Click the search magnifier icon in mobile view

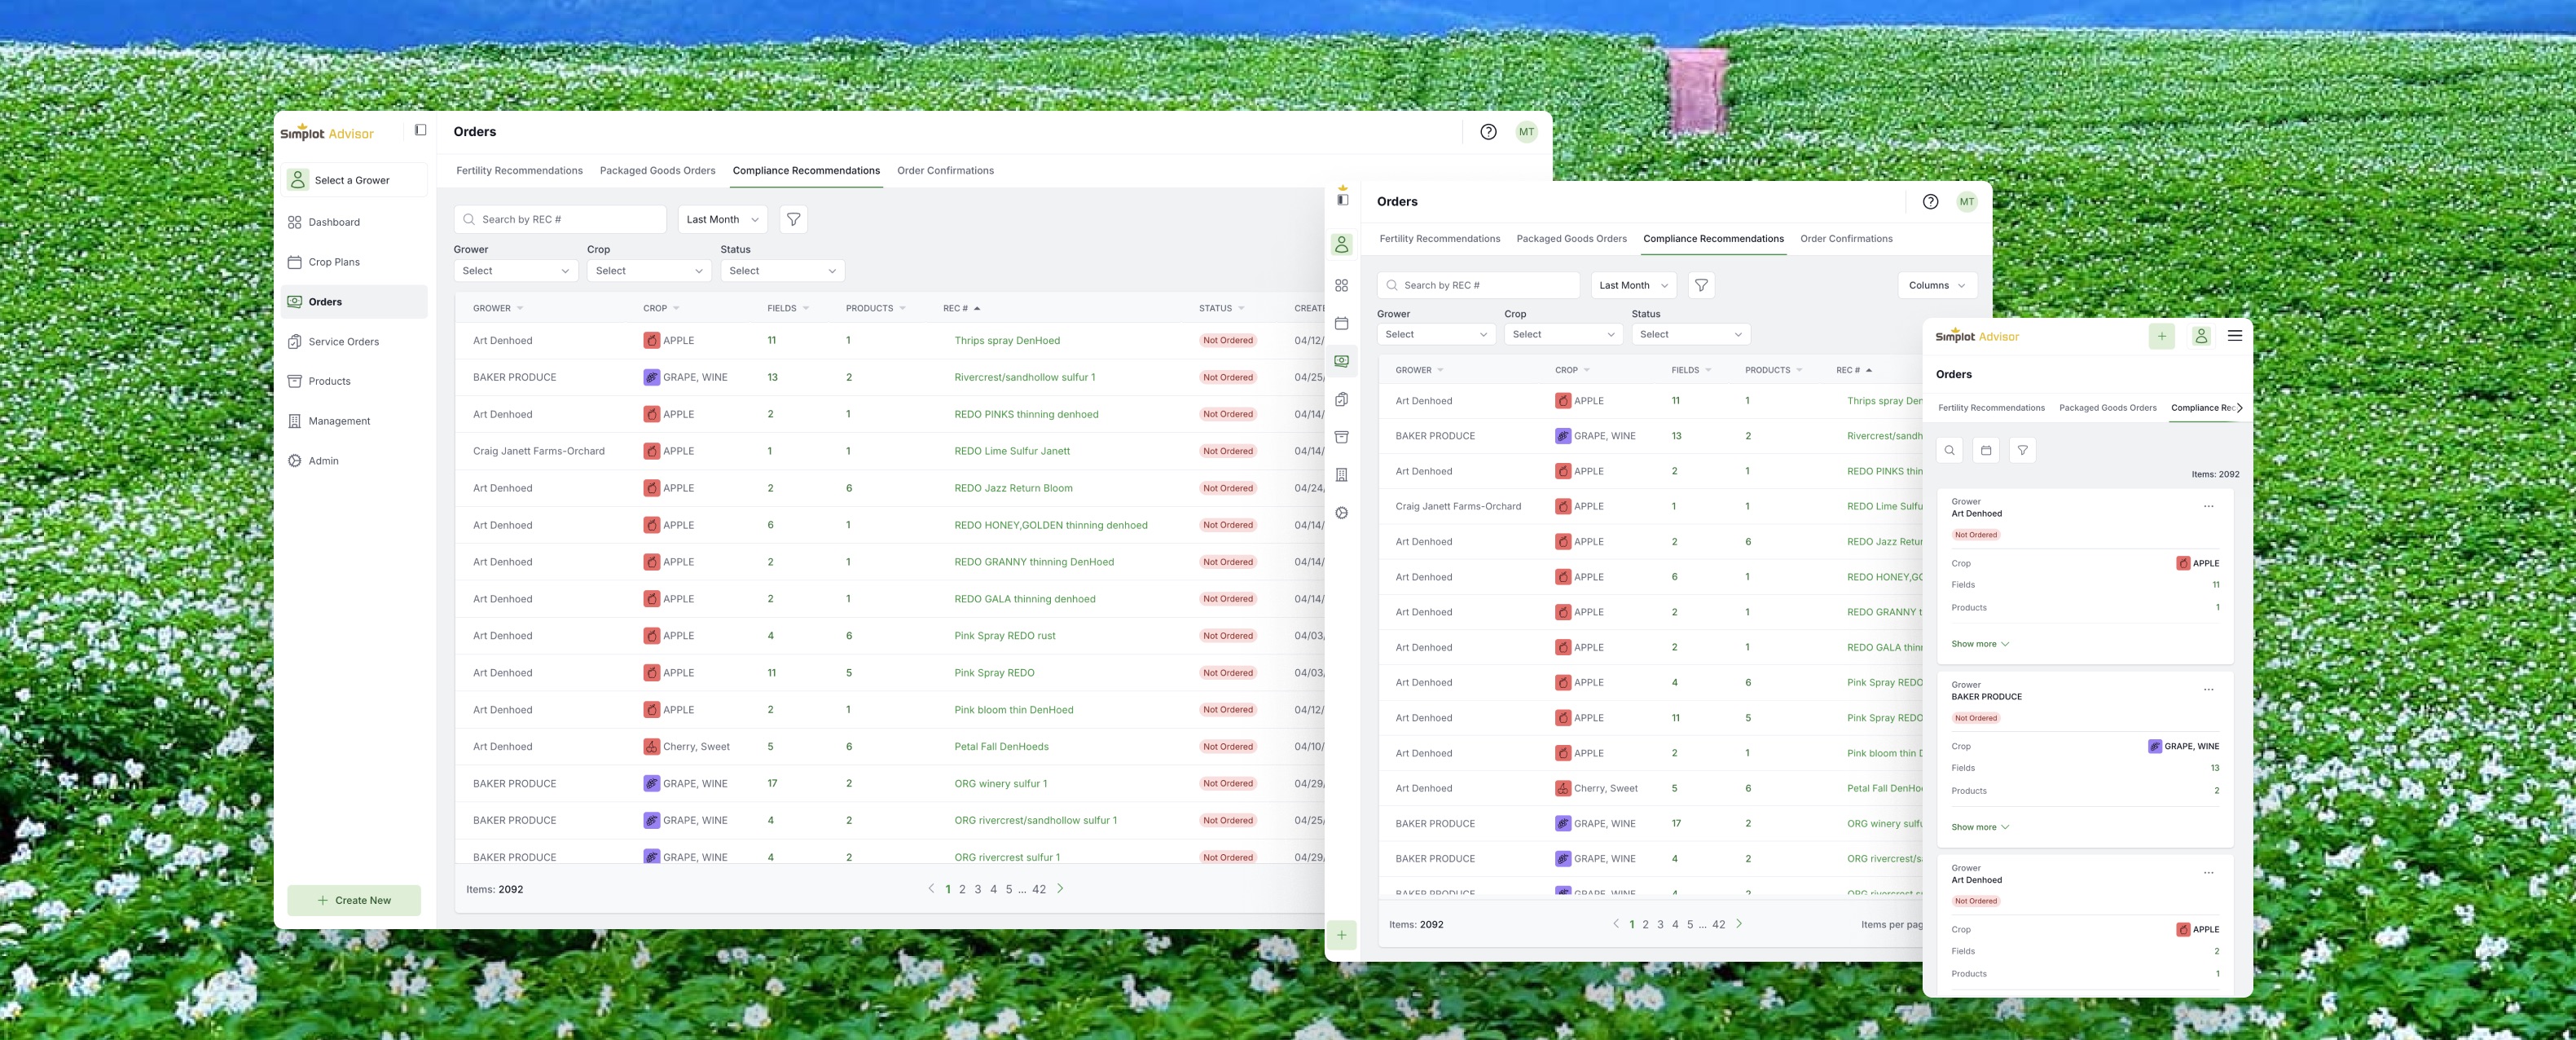click(1949, 450)
